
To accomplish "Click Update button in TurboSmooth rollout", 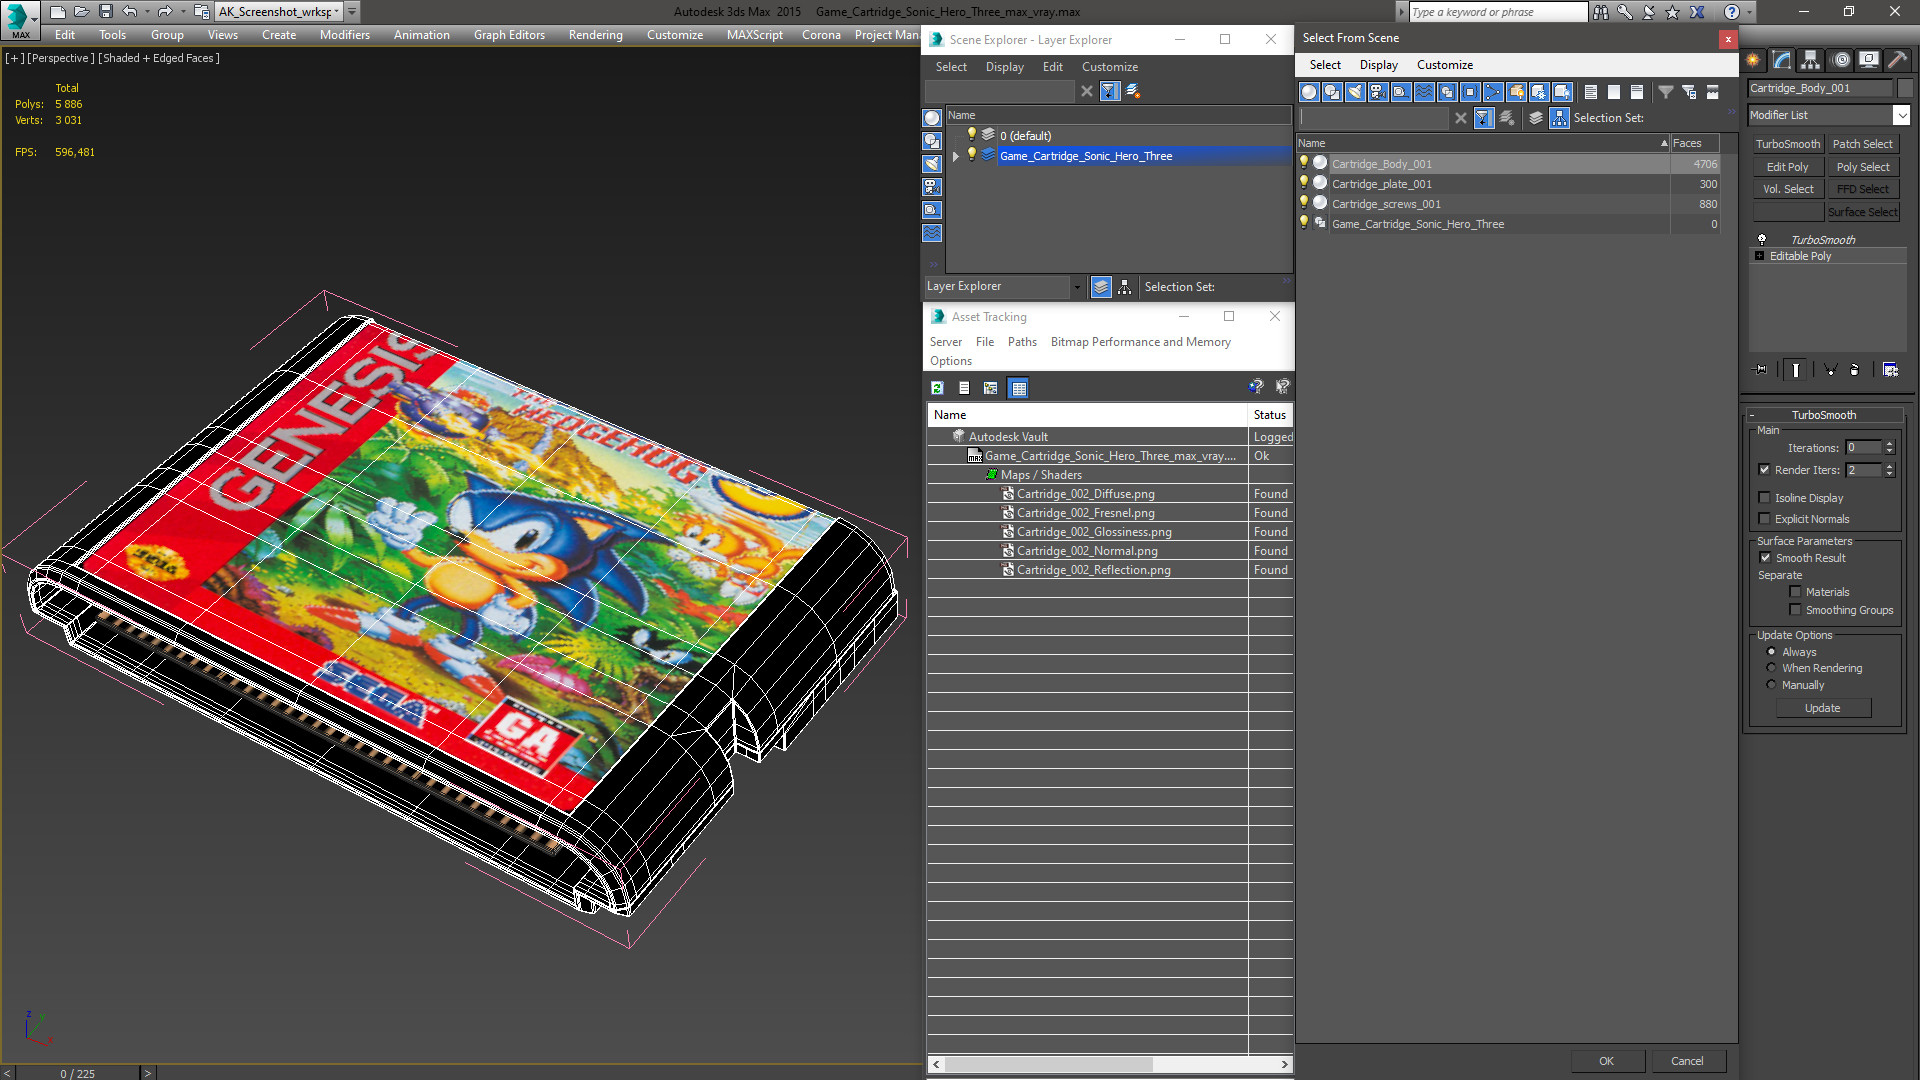I will tap(1822, 708).
